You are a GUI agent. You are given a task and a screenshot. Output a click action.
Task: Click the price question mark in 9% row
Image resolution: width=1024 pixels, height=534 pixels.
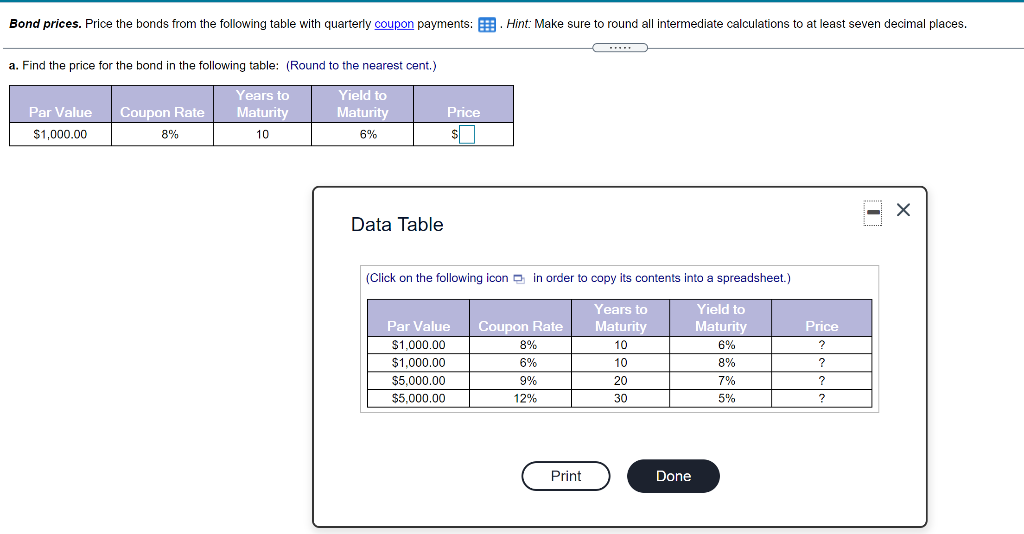[x=822, y=381]
